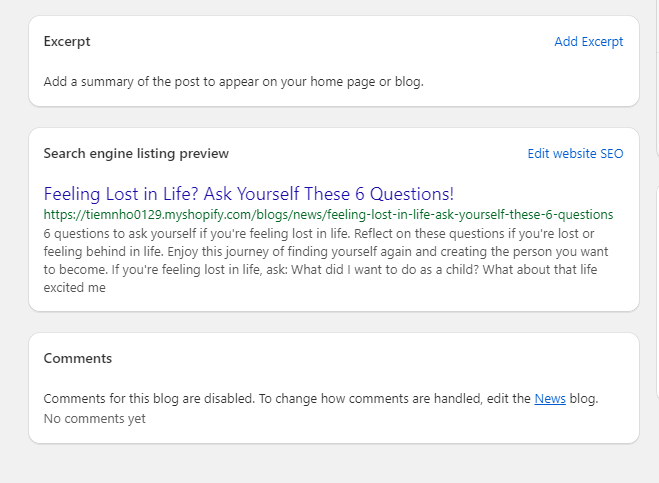Click the excited me last description line
This screenshot has height=483, width=659.
click(x=74, y=288)
